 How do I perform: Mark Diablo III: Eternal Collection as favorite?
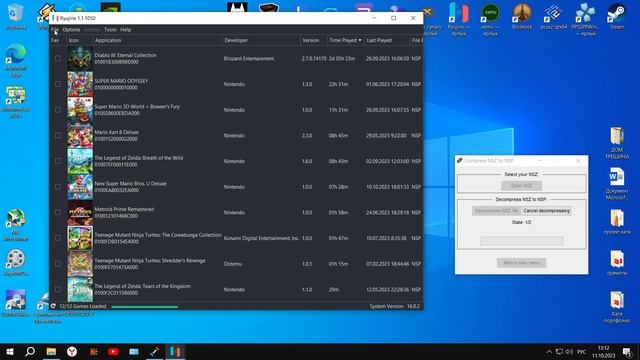(58, 58)
